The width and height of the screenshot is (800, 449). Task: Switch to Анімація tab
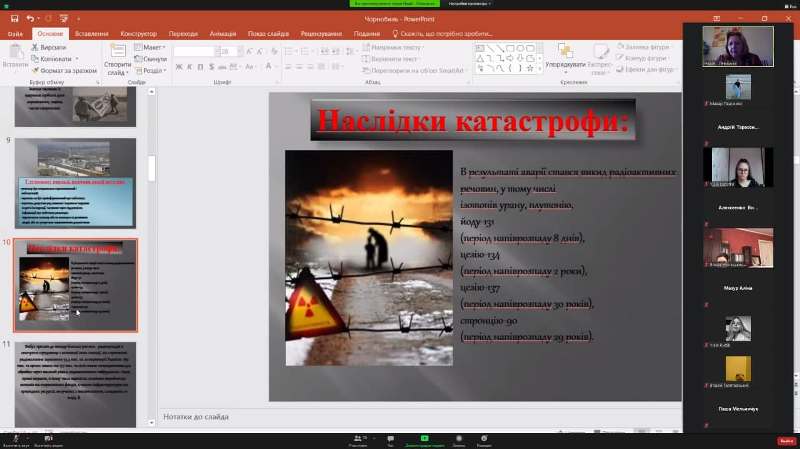222,34
